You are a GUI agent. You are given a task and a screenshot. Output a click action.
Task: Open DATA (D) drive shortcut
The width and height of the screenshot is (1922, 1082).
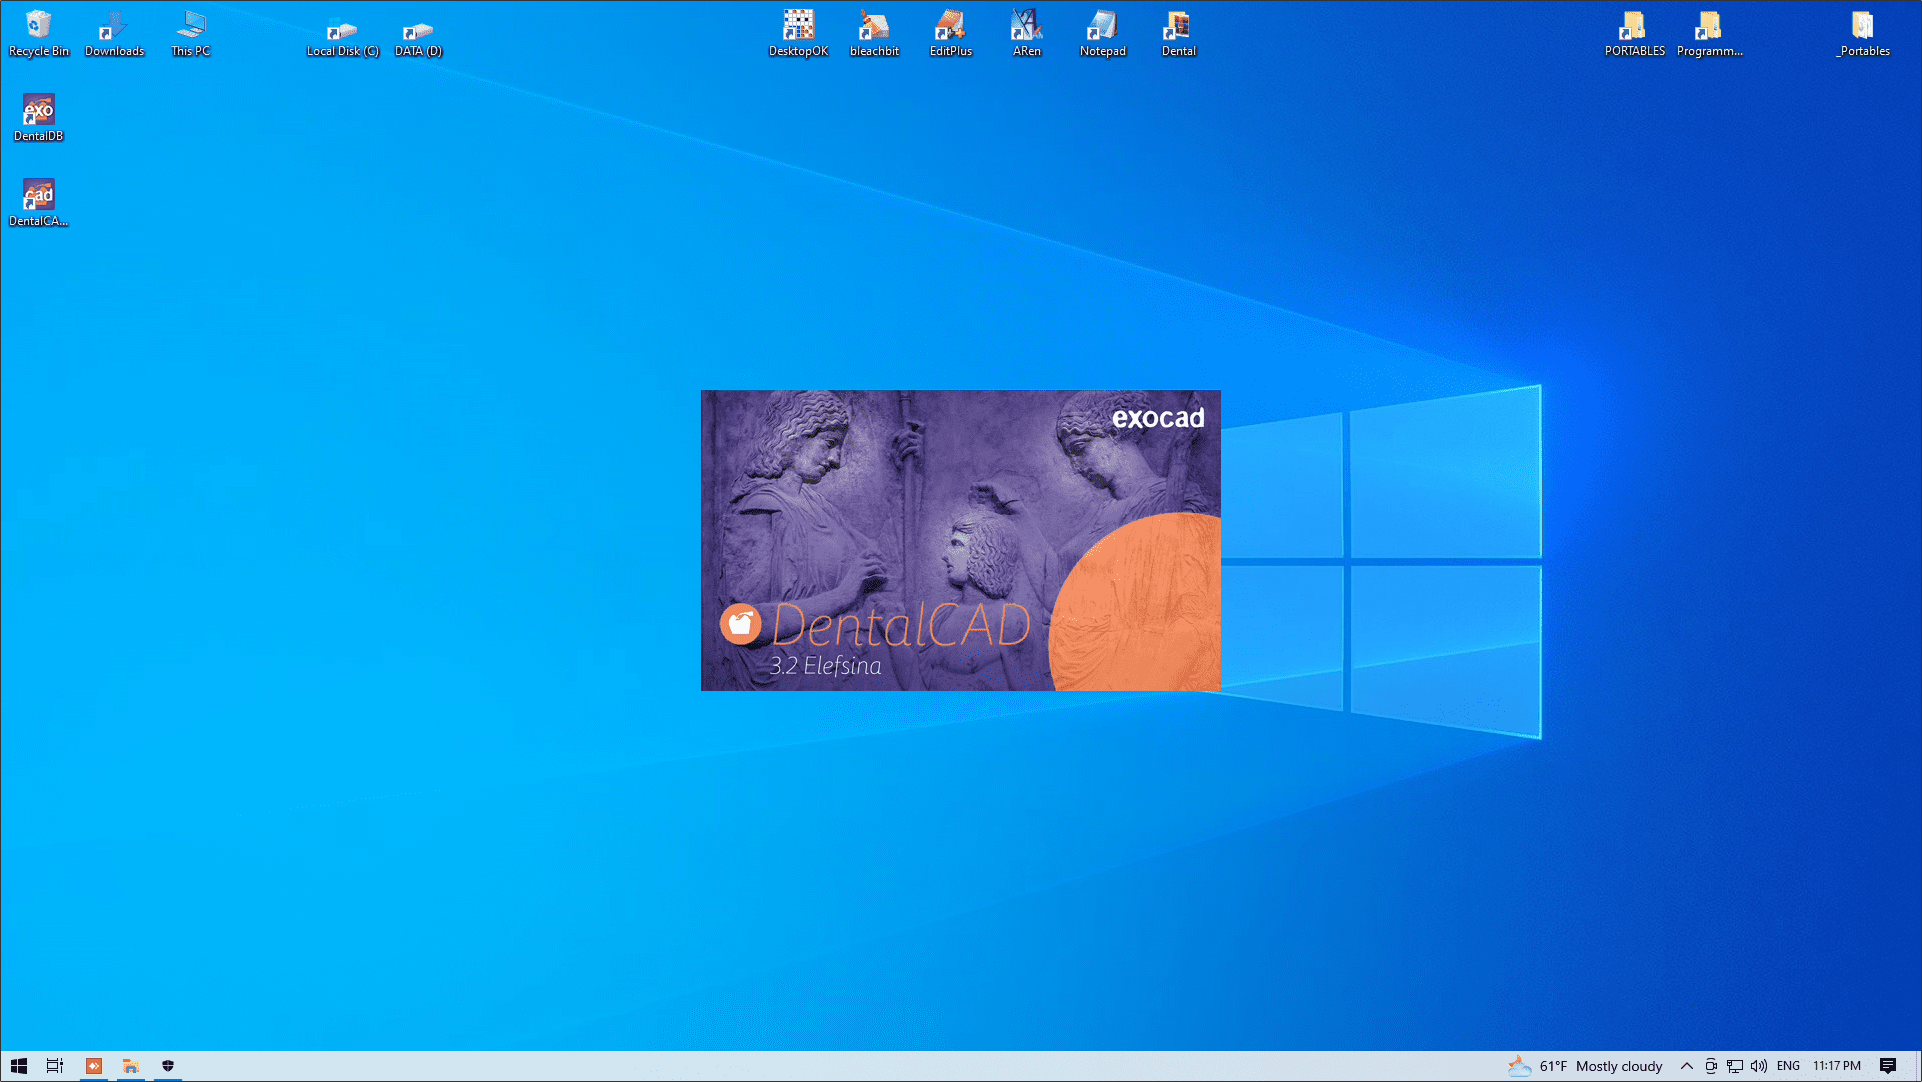pos(418,31)
